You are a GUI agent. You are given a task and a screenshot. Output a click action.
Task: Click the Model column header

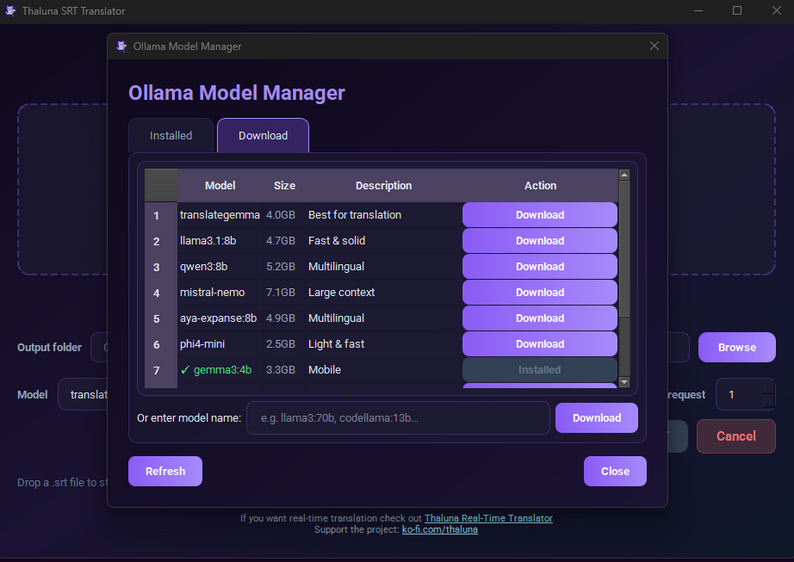(220, 185)
